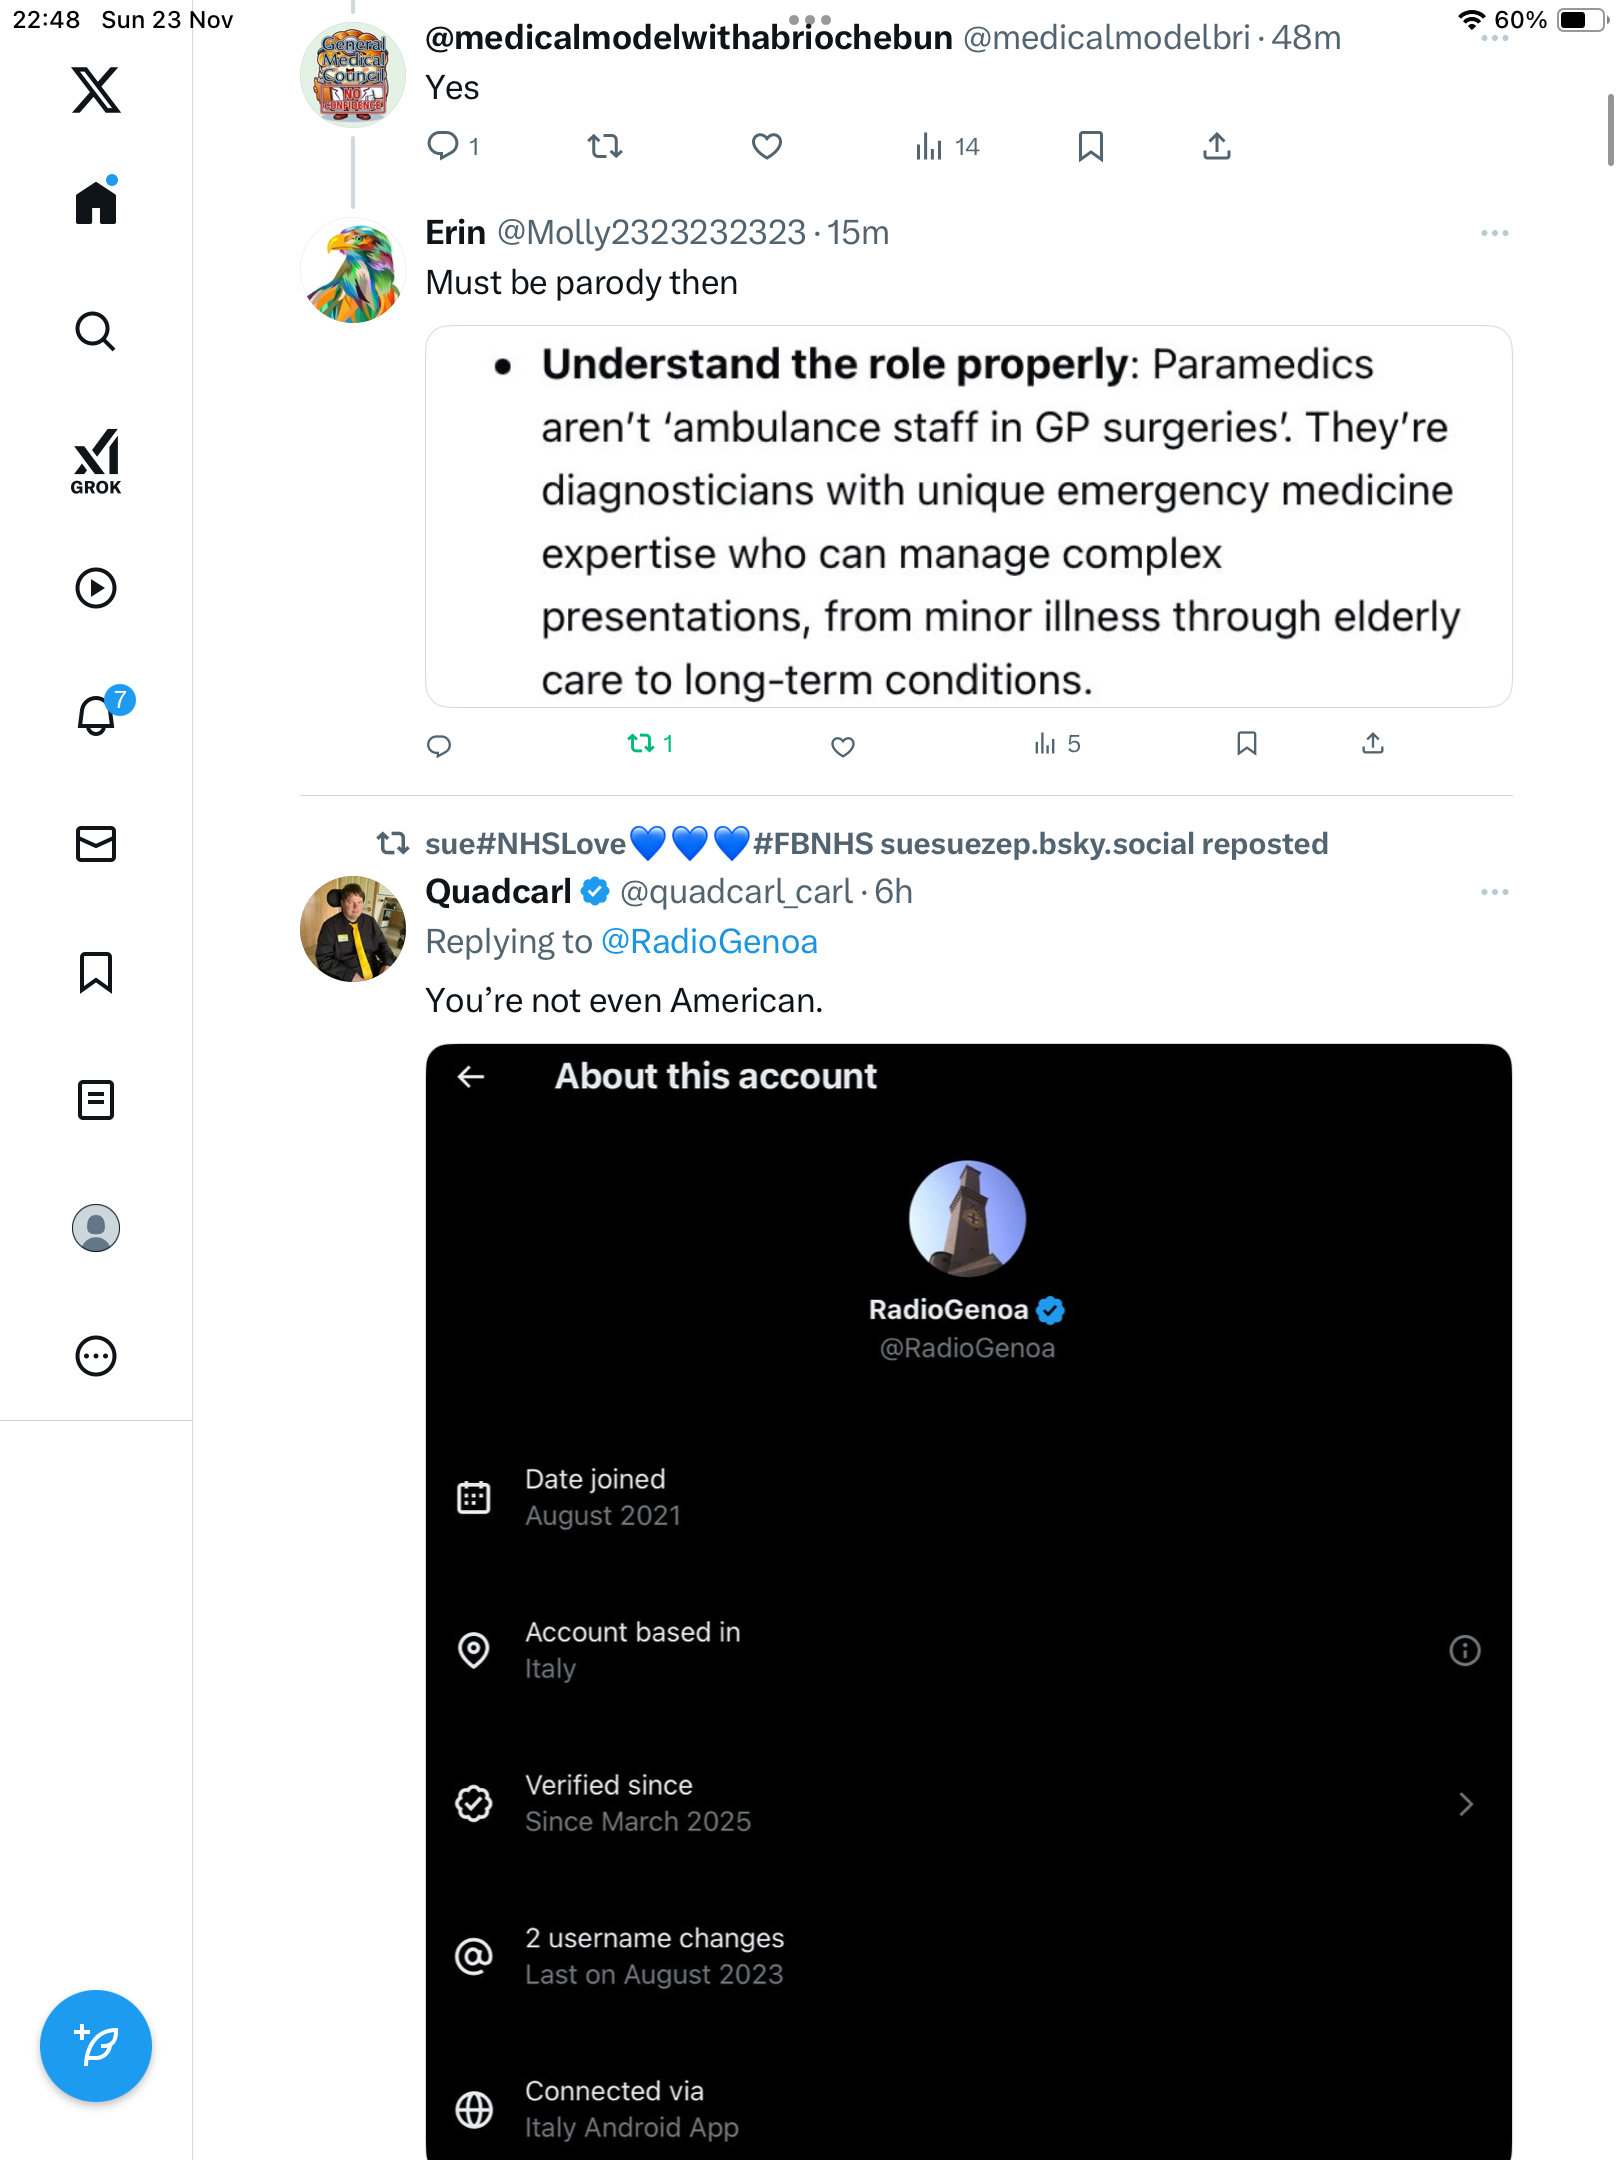
Task: Open the profile tab in sidebar
Action: (x=96, y=1228)
